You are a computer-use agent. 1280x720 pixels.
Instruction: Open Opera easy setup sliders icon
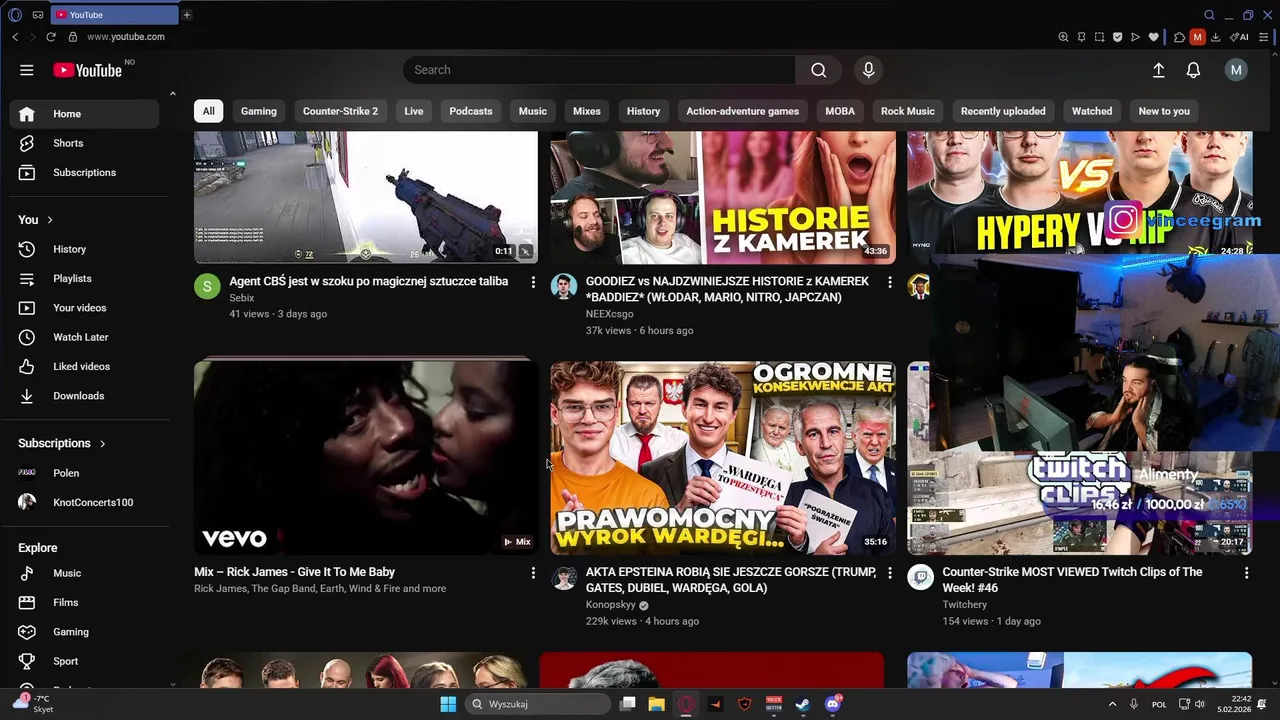pos(1262,37)
